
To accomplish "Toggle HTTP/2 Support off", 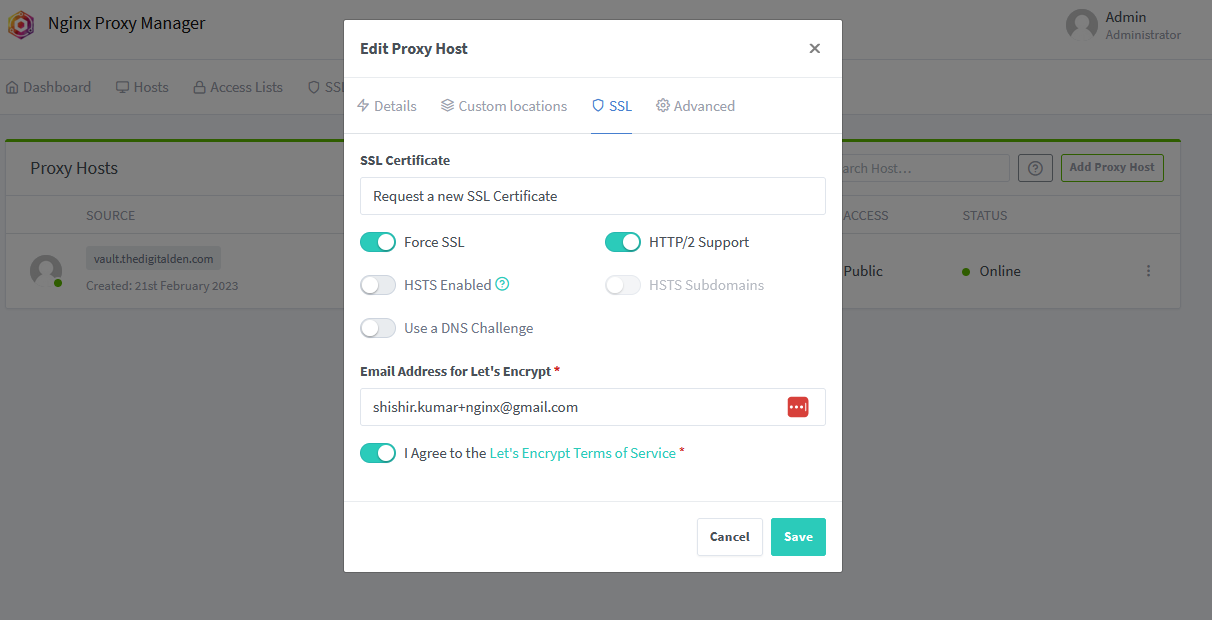I will tap(623, 241).
